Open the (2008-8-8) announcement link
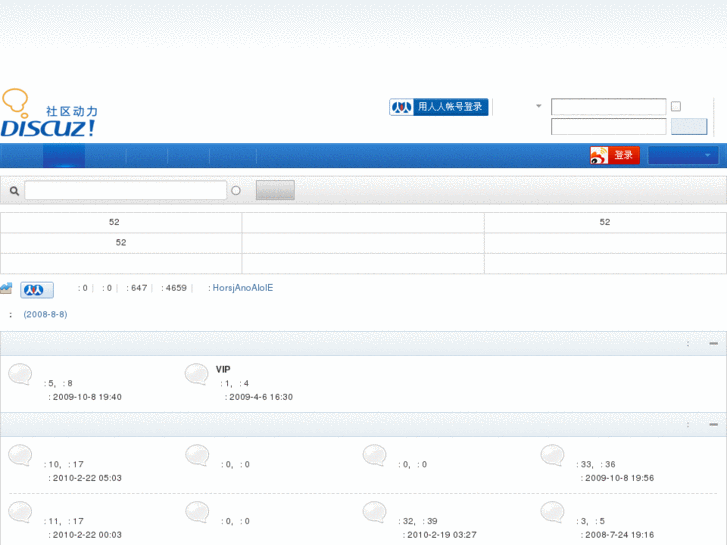The height and width of the screenshot is (545, 727). 45,314
